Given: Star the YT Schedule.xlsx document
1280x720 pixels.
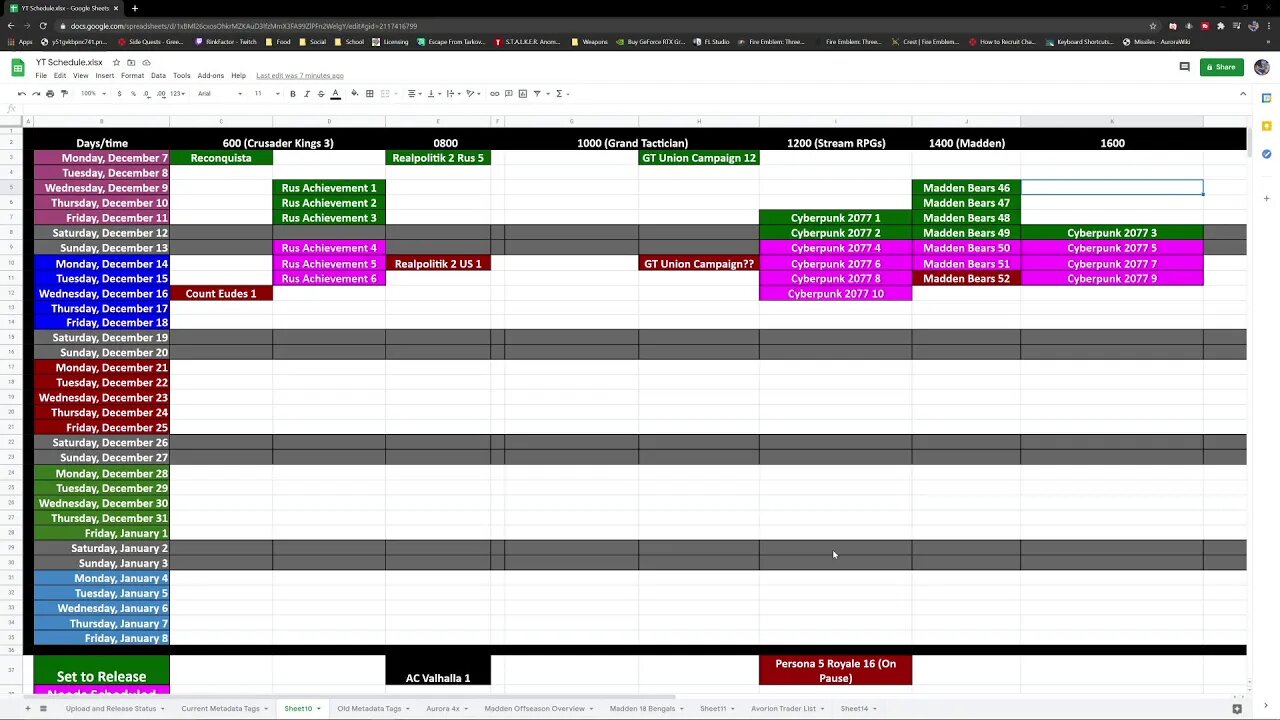Looking at the screenshot, I should click(x=116, y=62).
